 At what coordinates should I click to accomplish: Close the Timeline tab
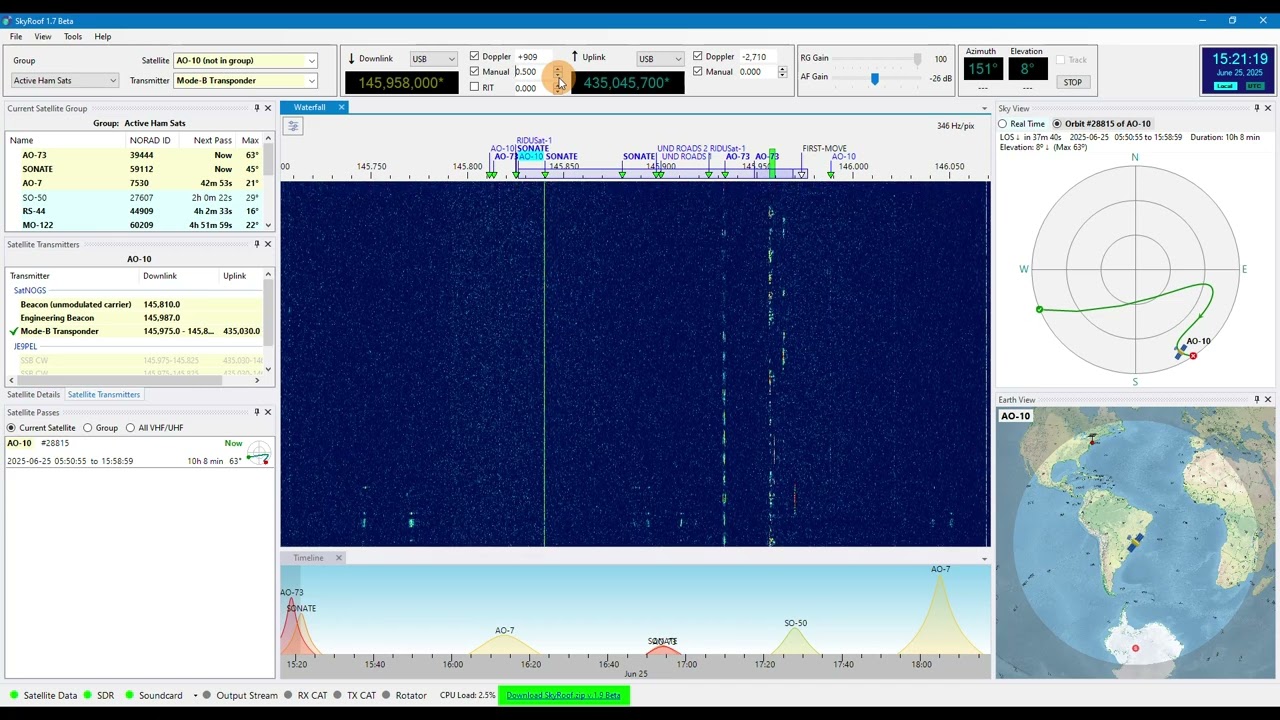click(x=339, y=558)
